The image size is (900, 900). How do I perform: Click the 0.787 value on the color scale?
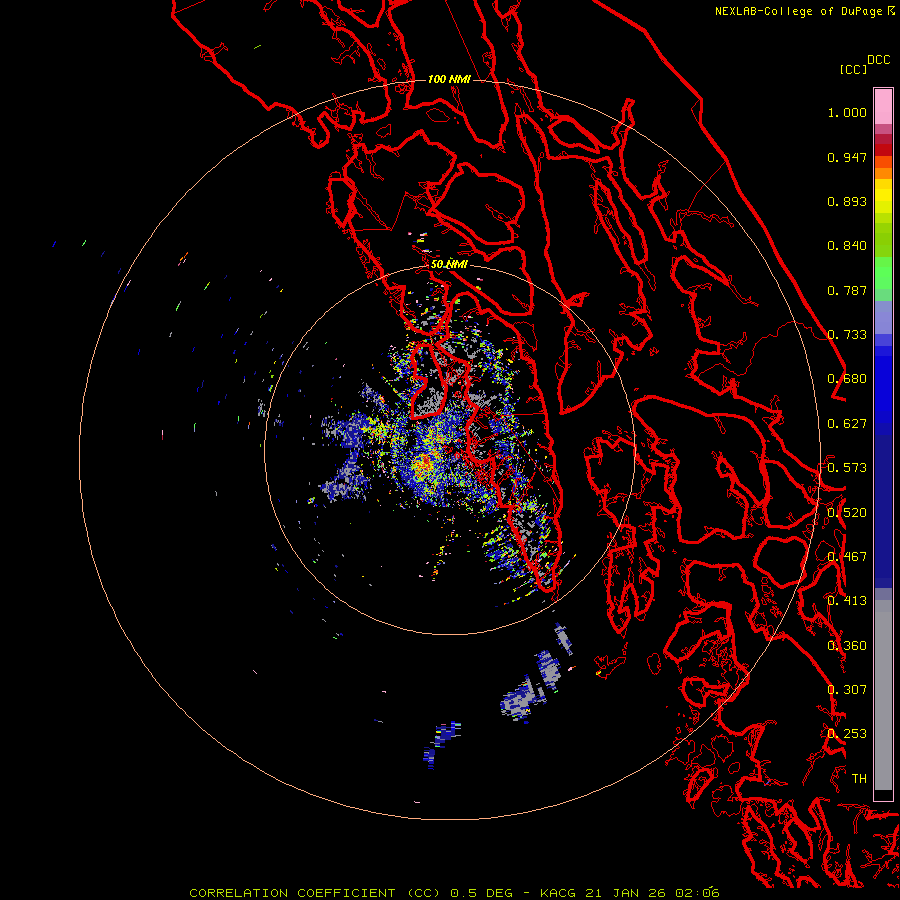click(847, 290)
